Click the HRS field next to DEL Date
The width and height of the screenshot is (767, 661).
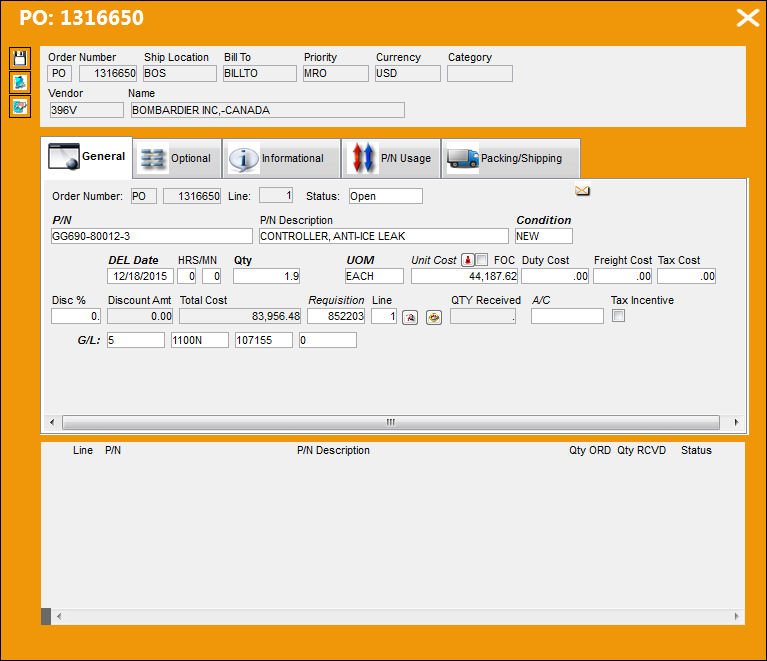coord(186,276)
